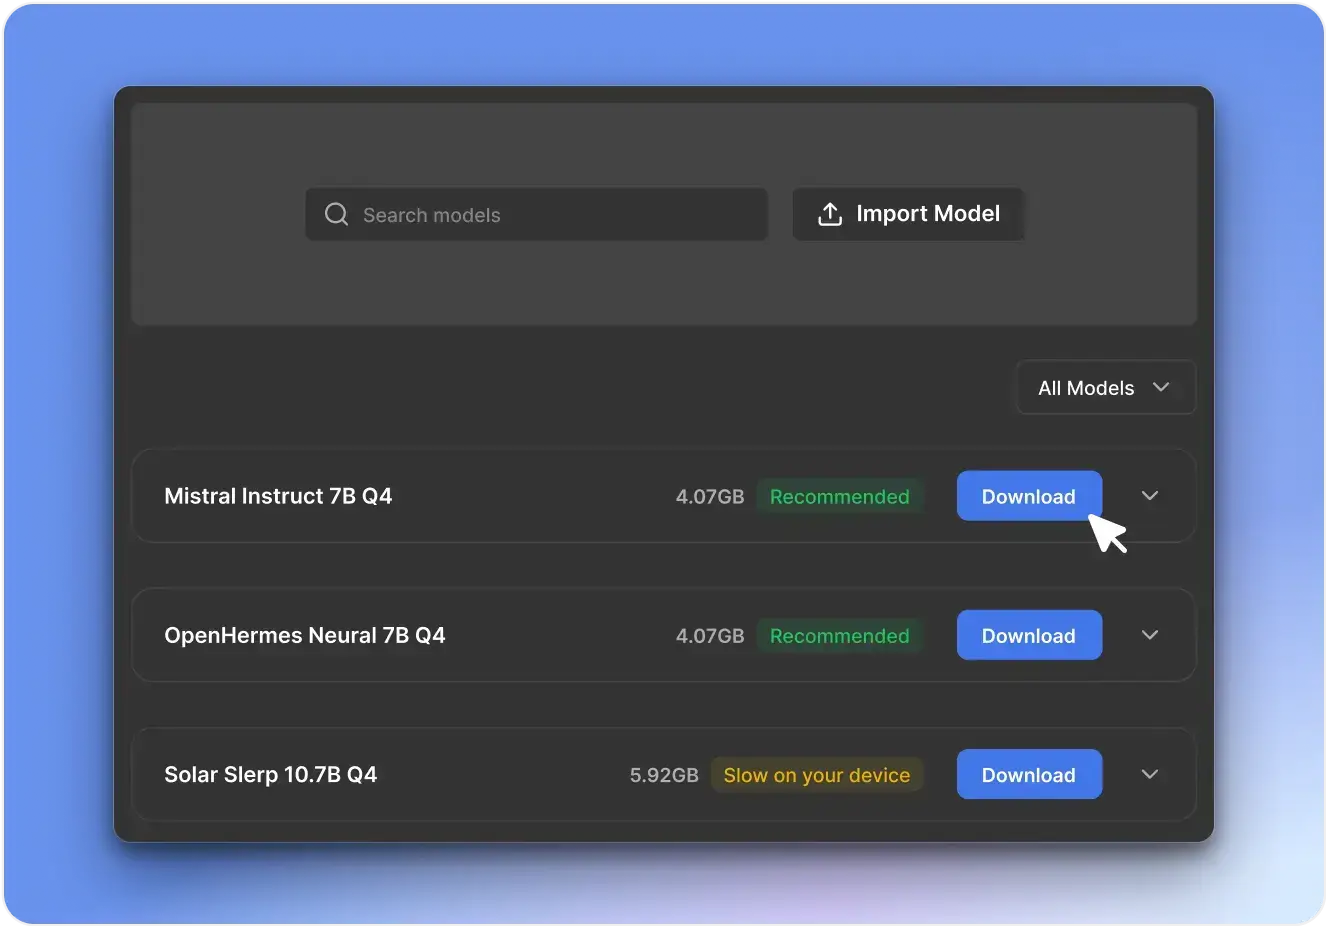Screen dimensions: 1326x926
Task: Select the Solar Slerp 10.7B Q4 model name
Action: (x=271, y=774)
